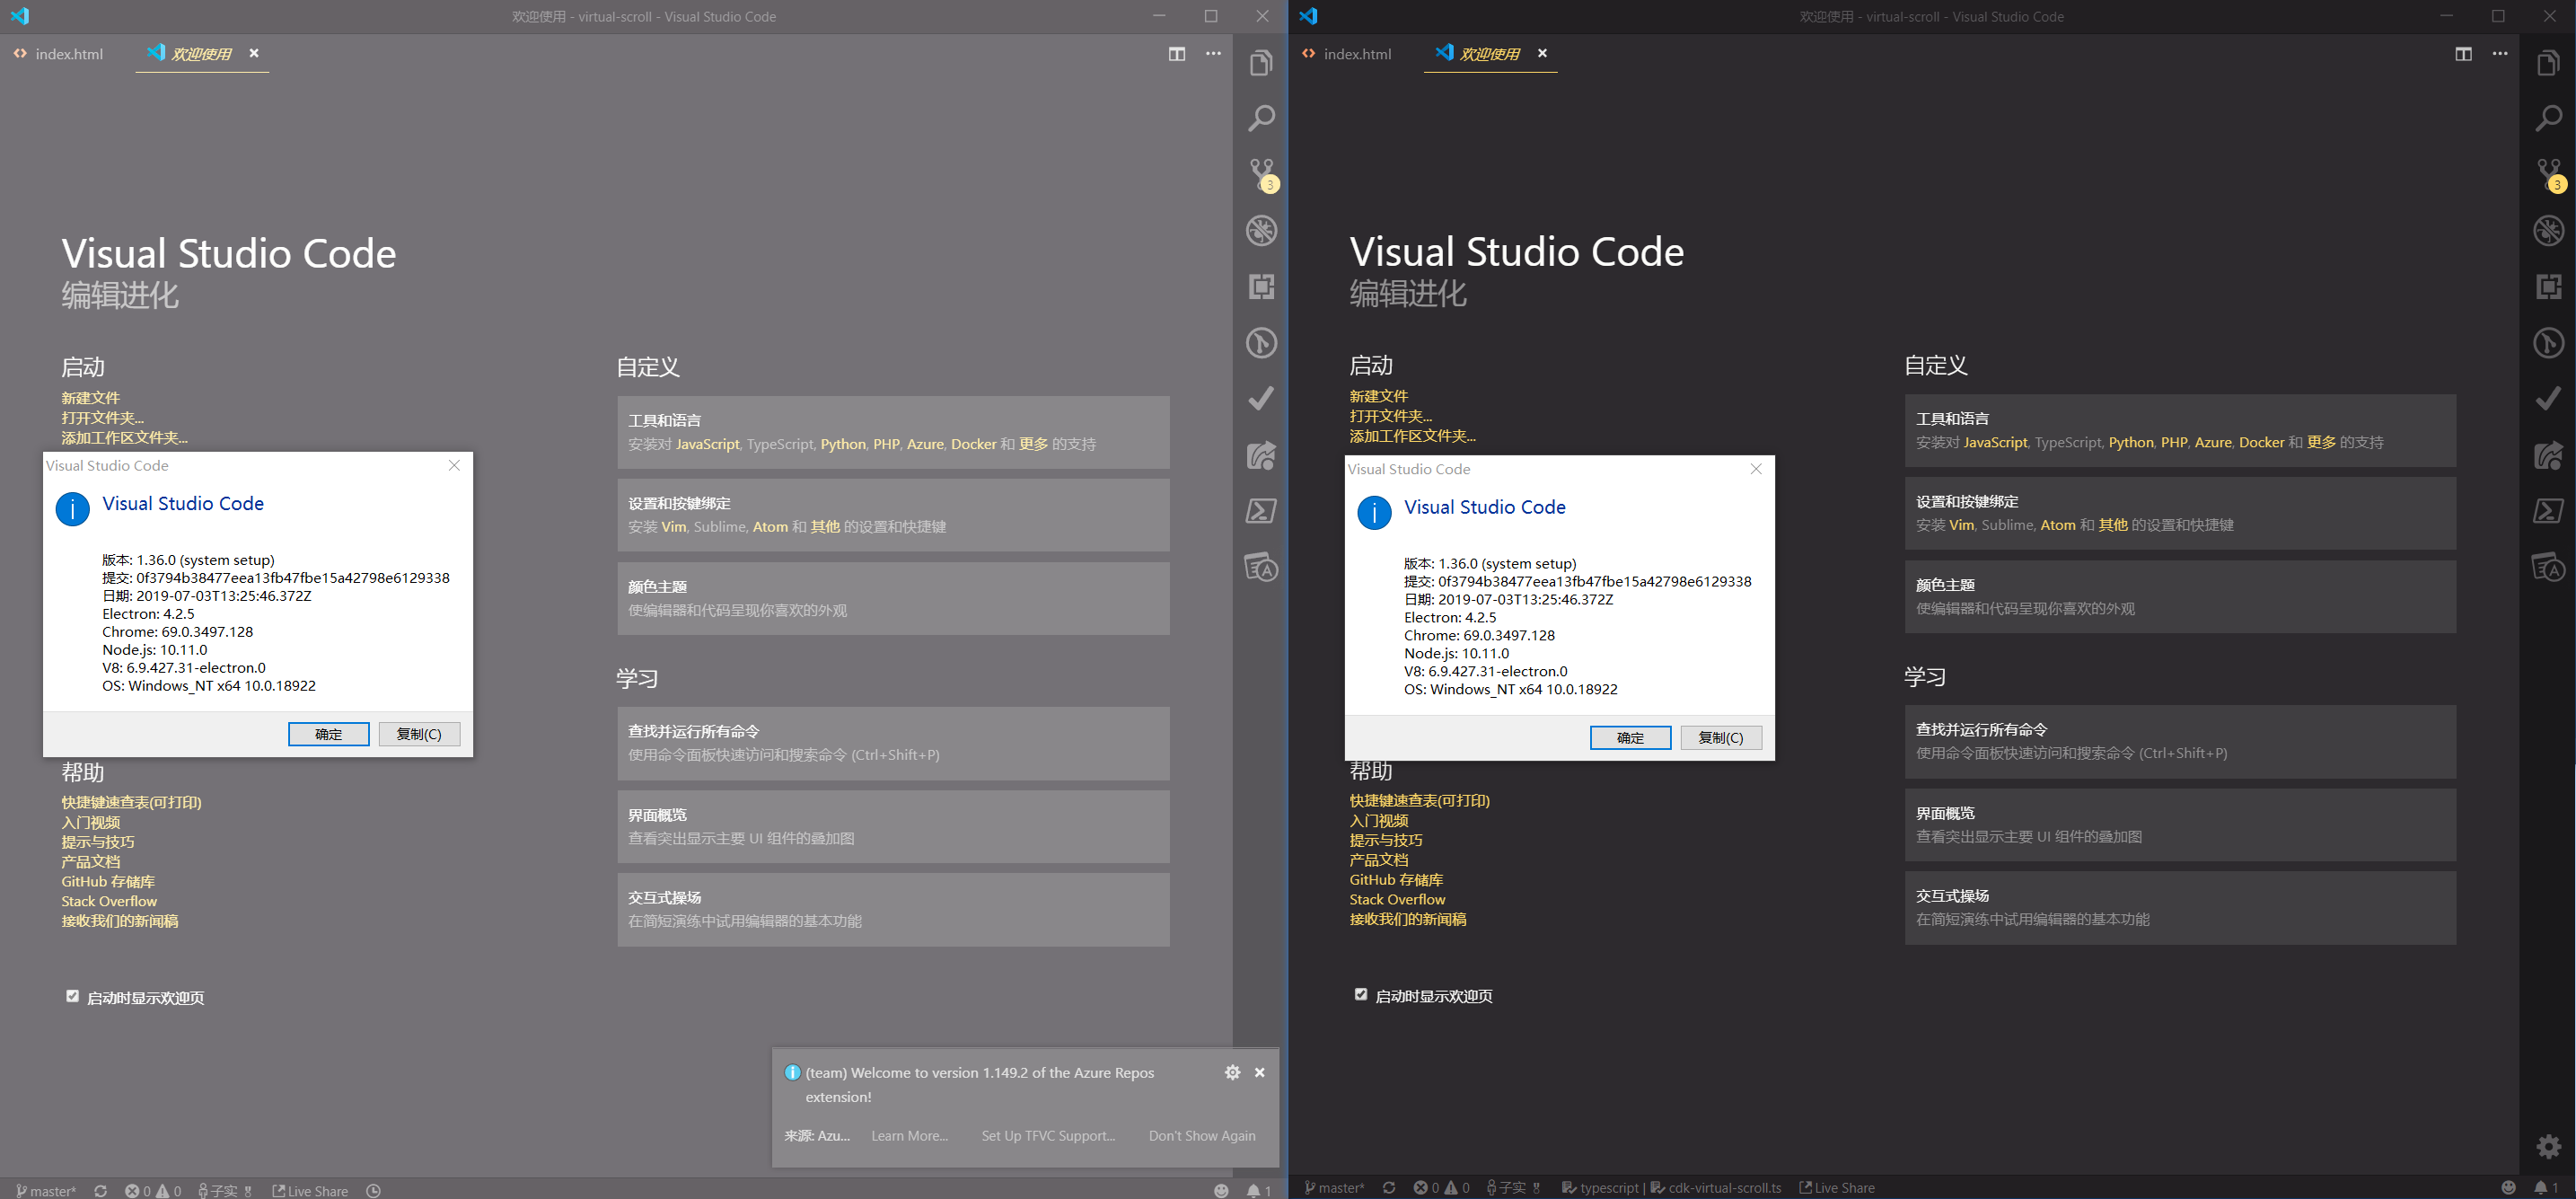Open Explorer icon in left window activity bar
The image size is (2576, 1199).
pos(1261,63)
